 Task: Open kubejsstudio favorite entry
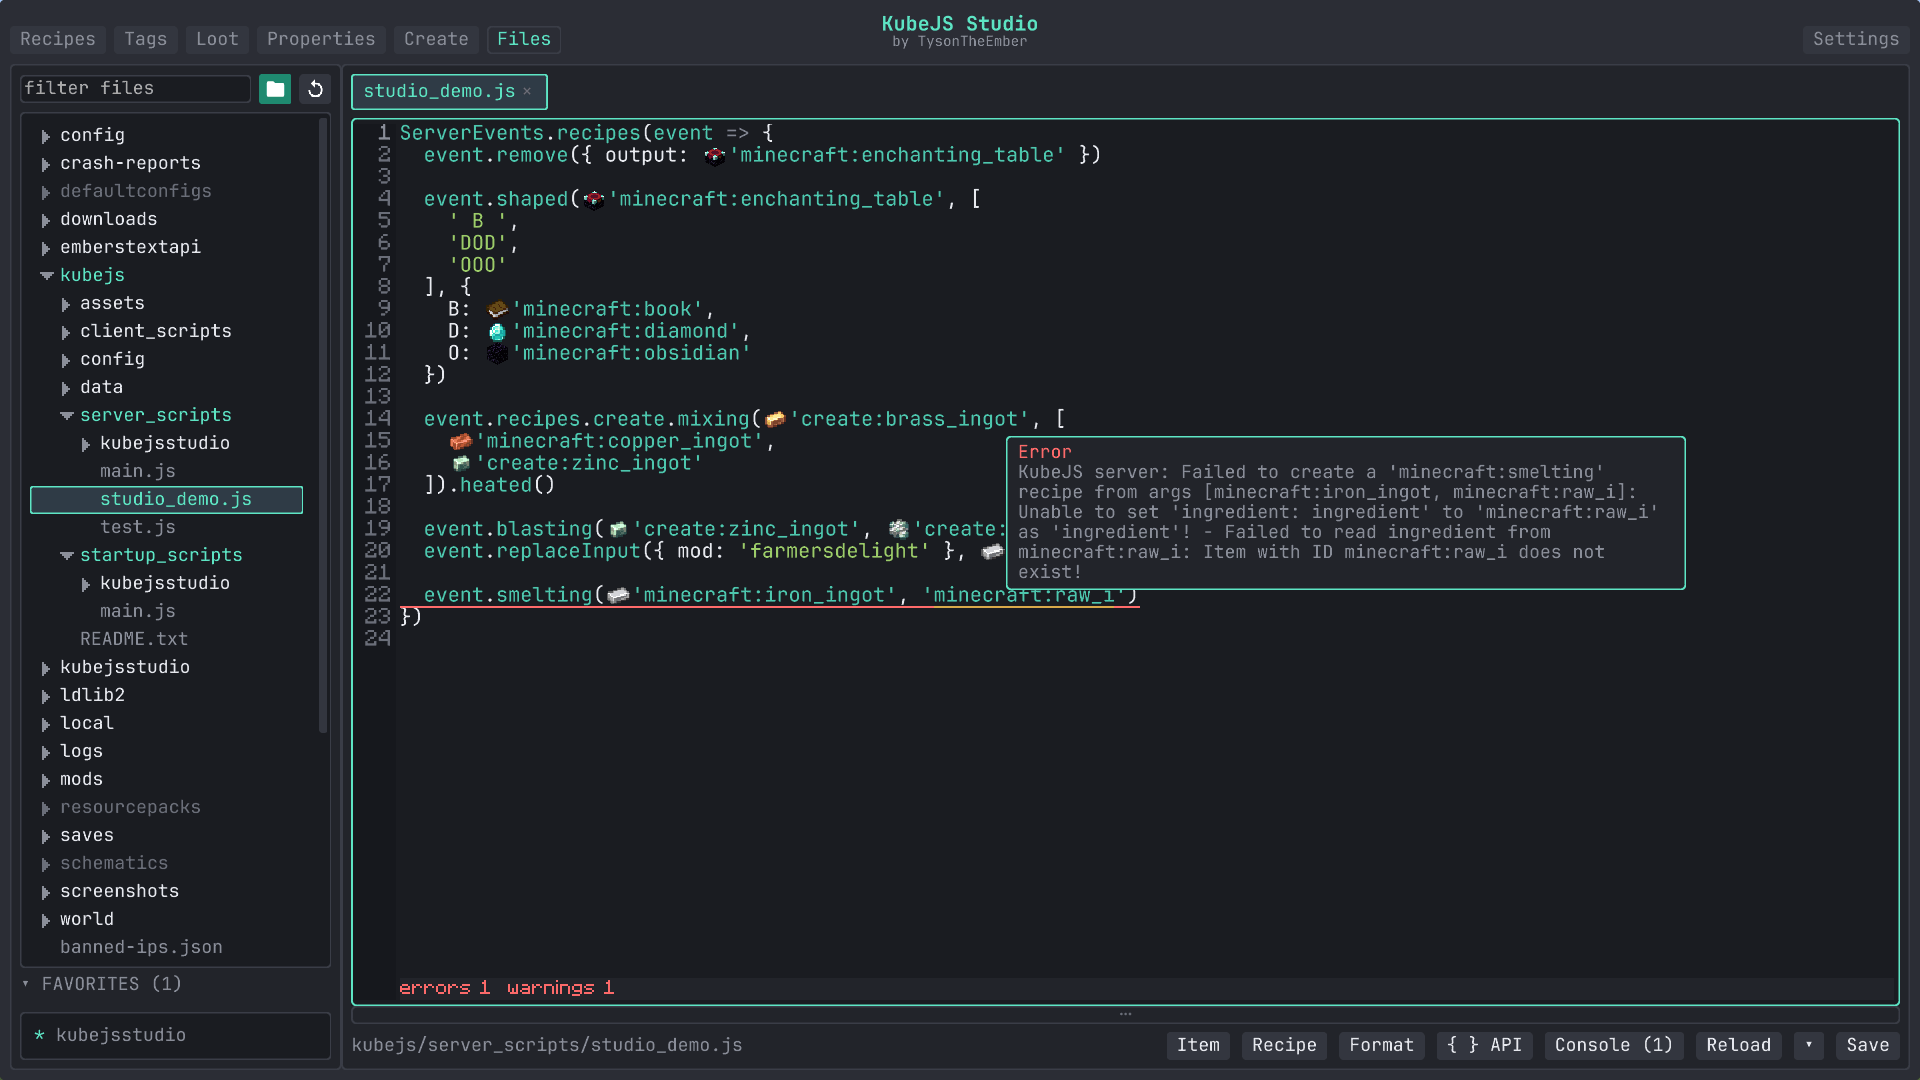point(176,1035)
